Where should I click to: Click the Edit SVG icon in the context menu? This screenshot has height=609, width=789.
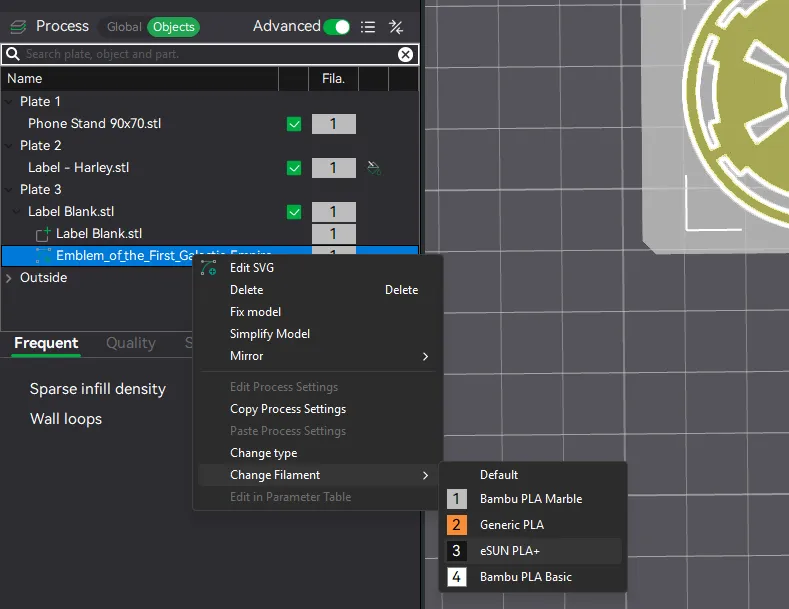(x=208, y=268)
